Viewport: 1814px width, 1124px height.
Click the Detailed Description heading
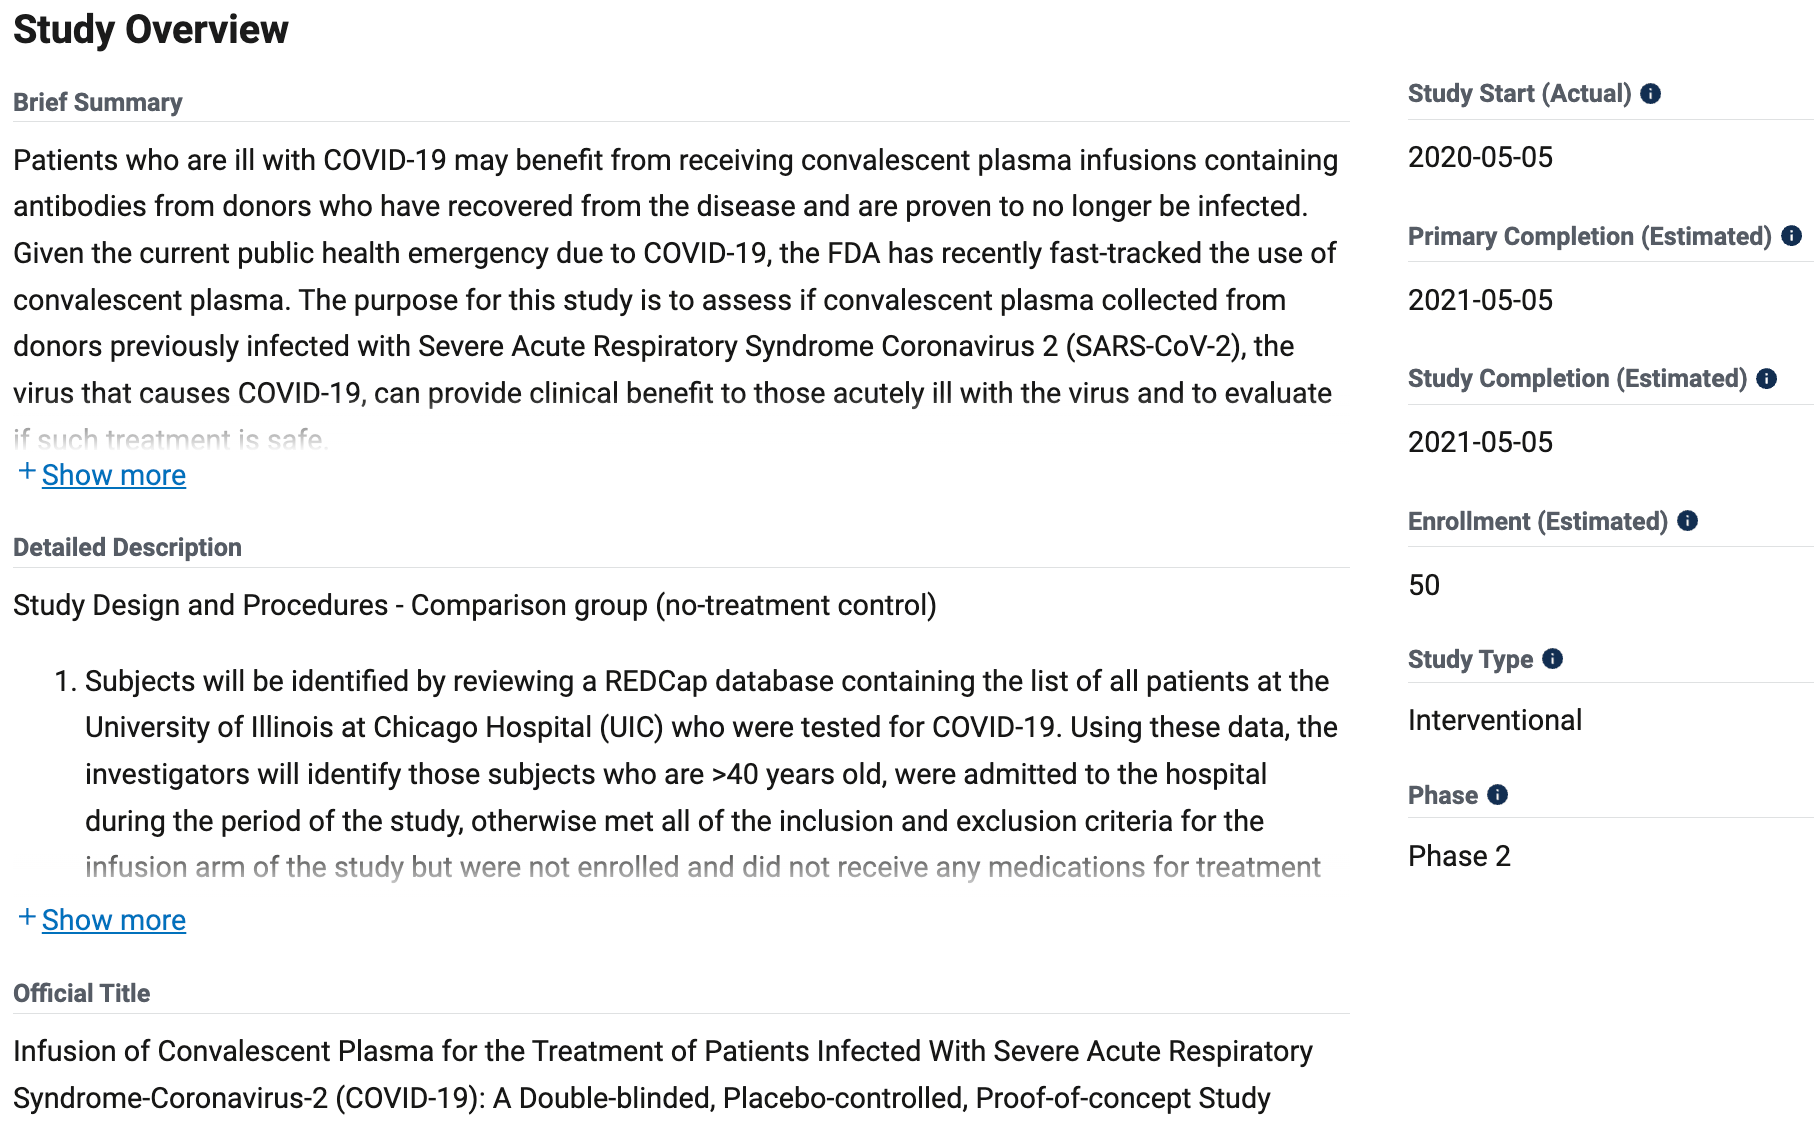[127, 547]
